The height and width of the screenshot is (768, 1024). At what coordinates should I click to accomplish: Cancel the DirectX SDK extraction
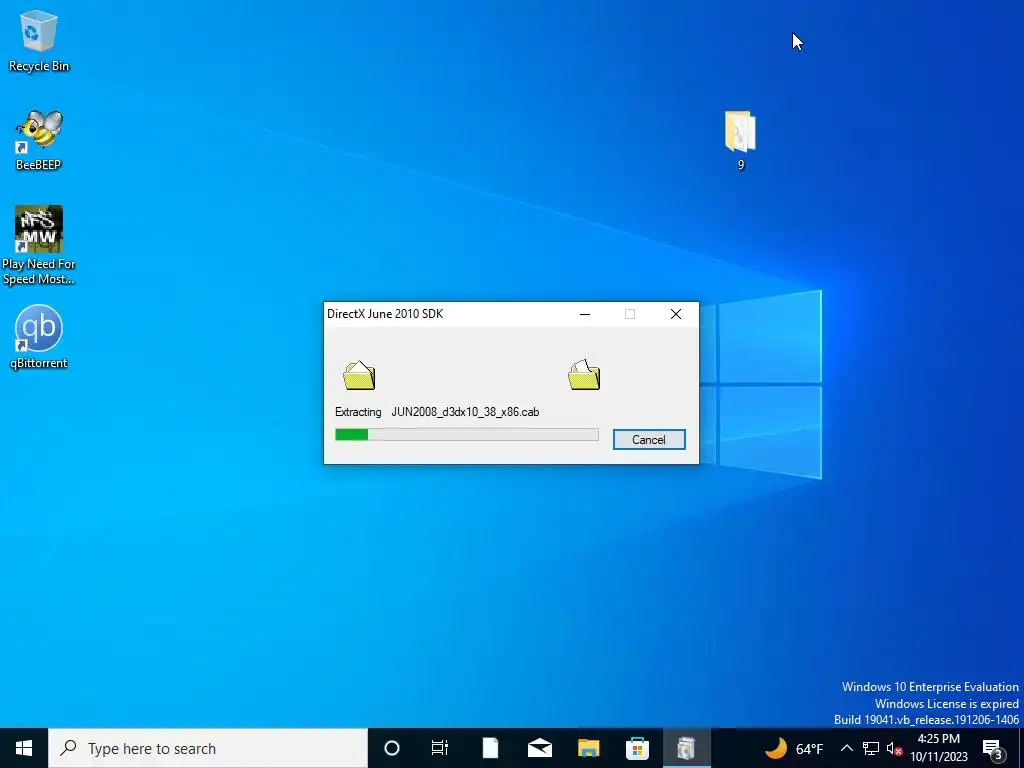[x=648, y=440]
